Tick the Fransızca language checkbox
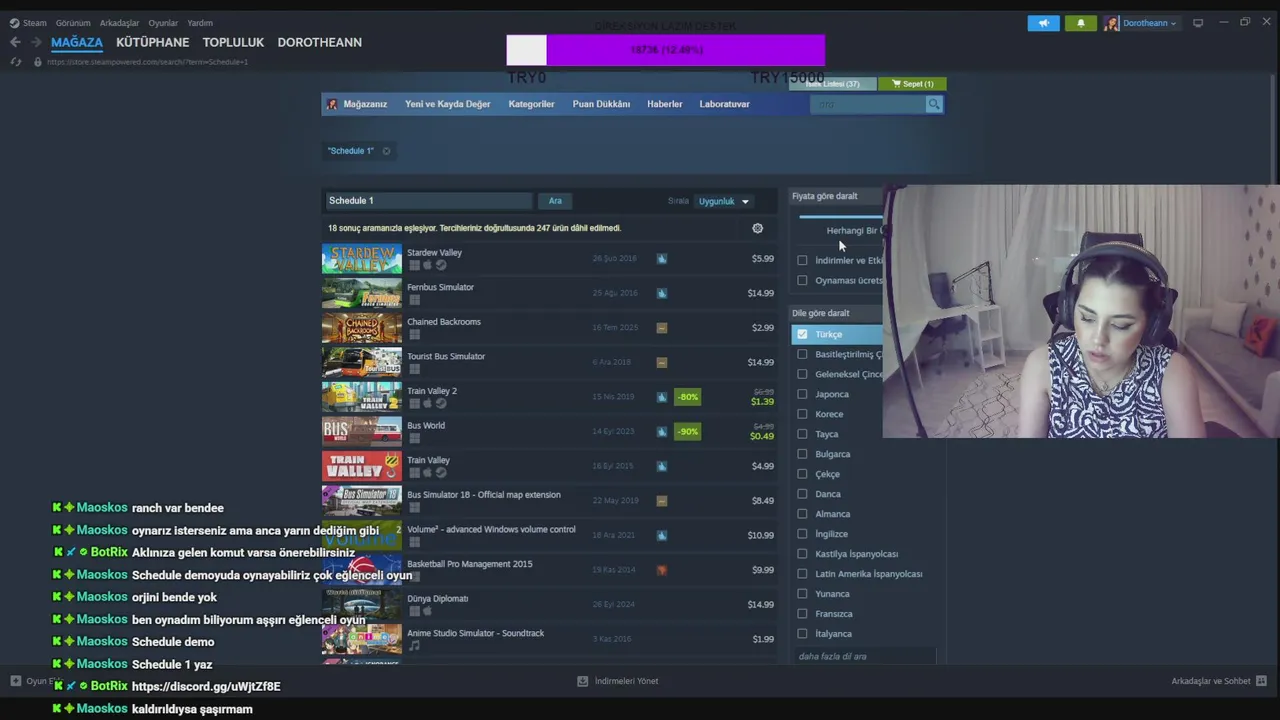The image size is (1280, 720). (x=802, y=614)
